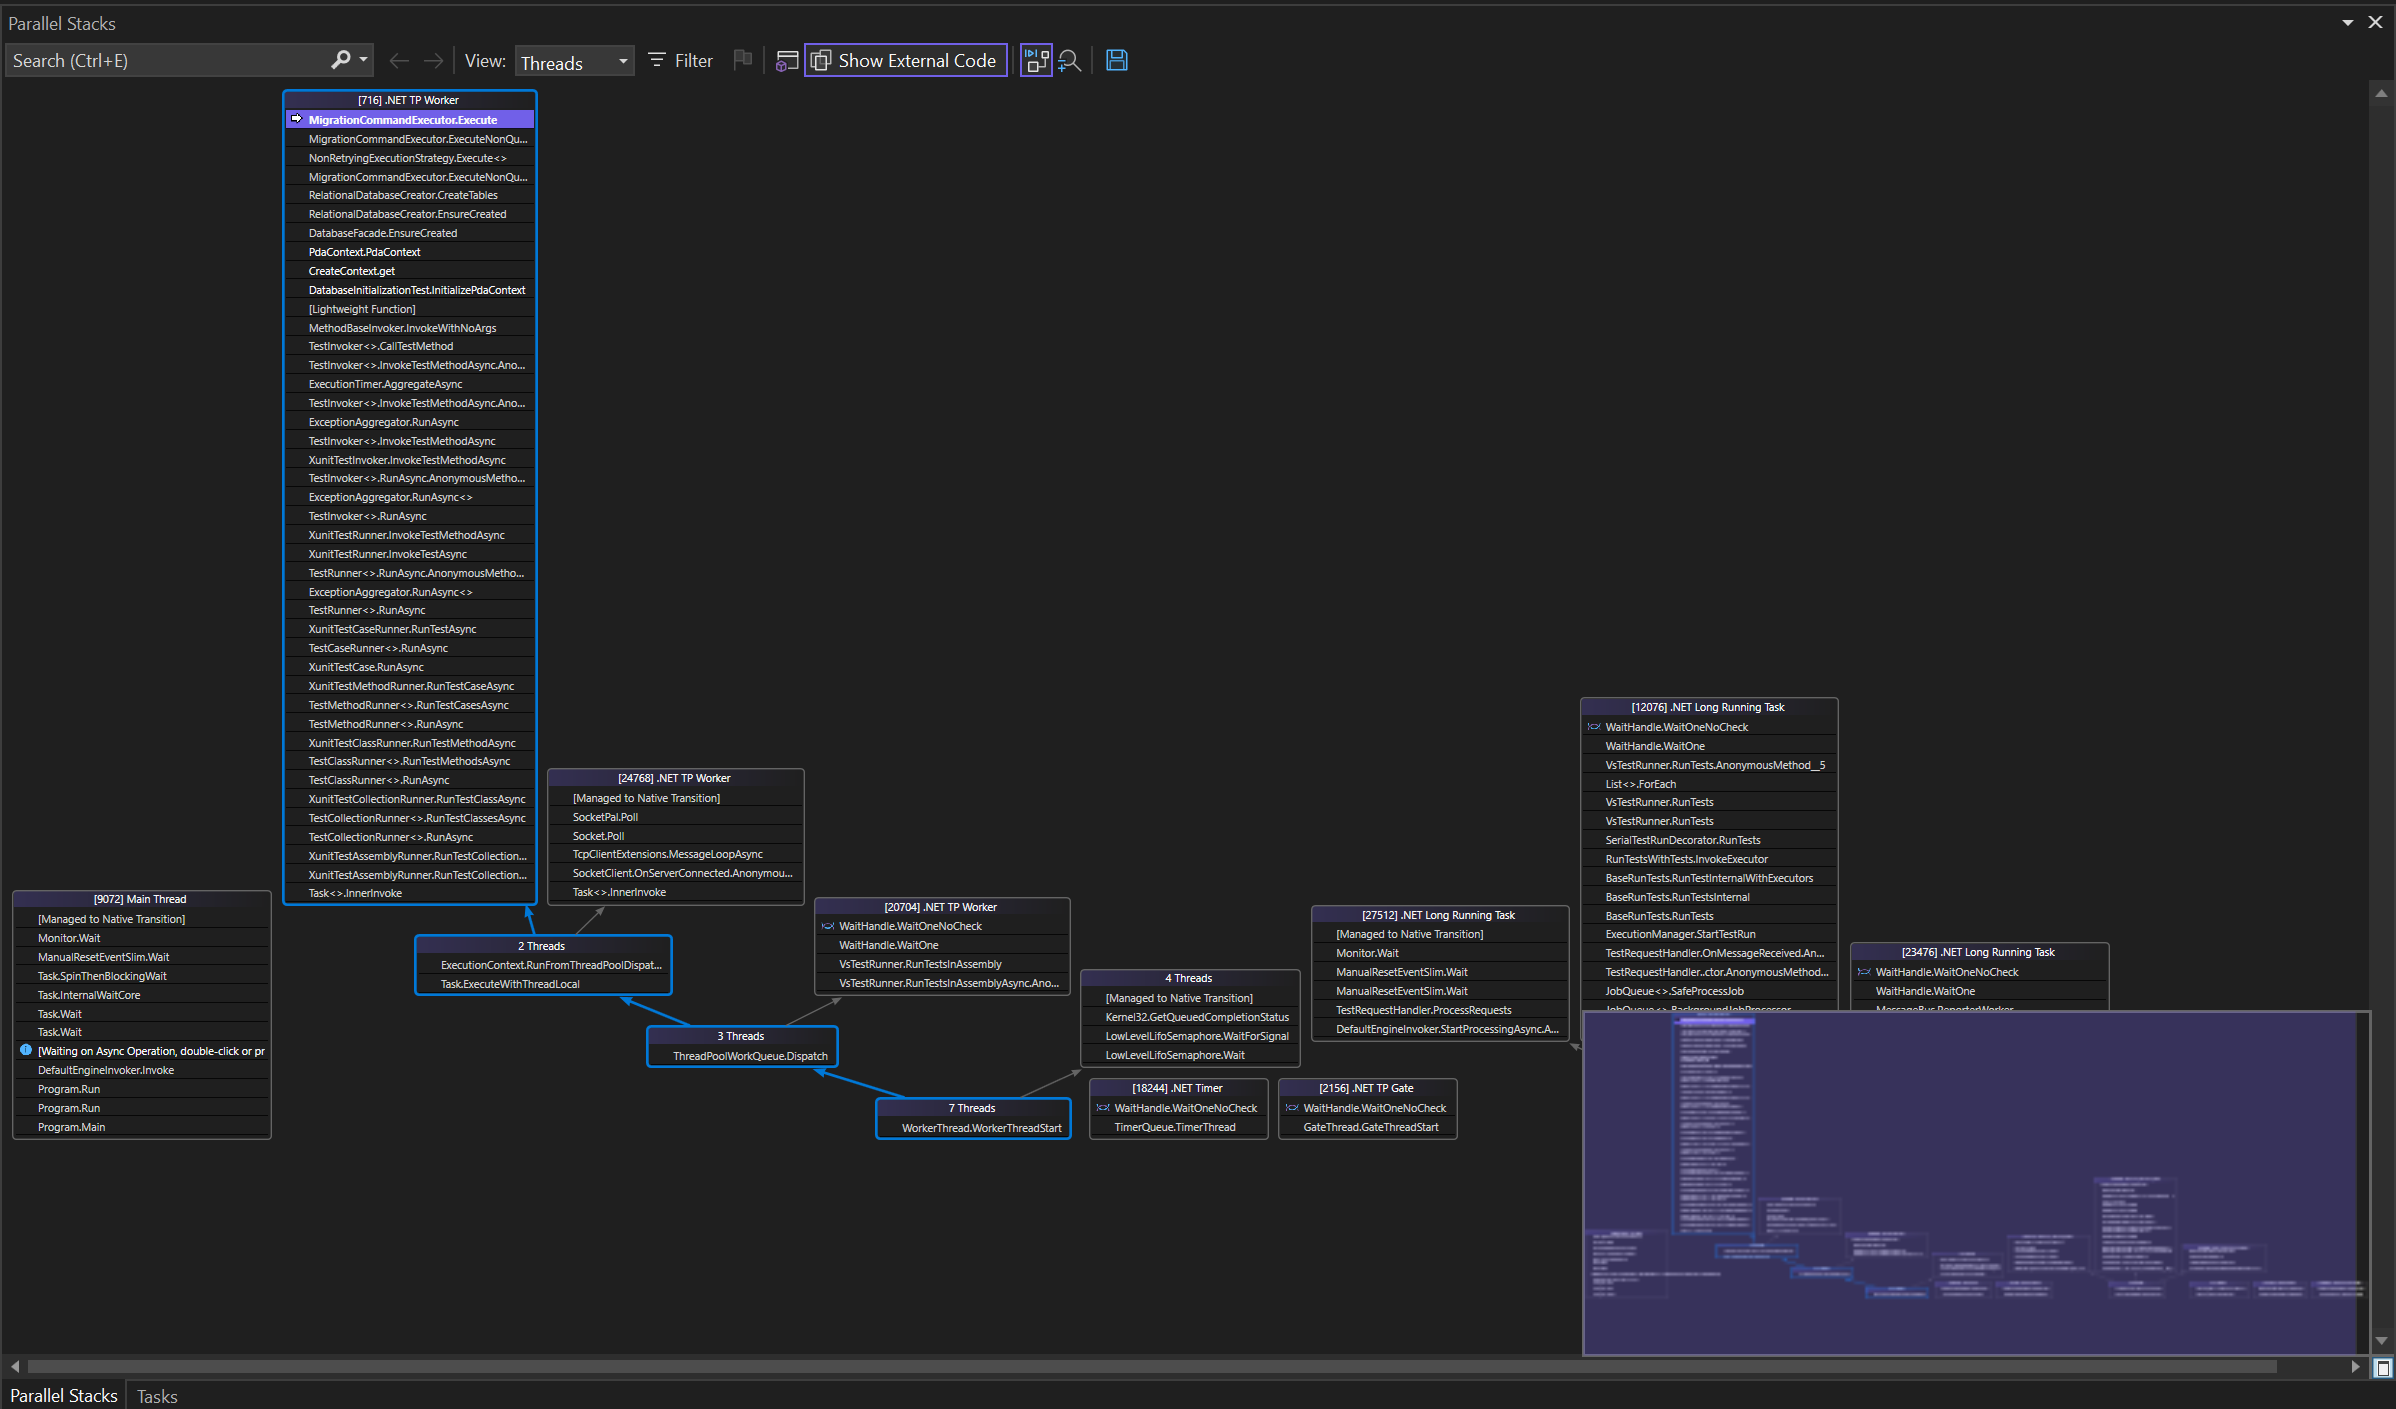Click the toggle method view icon
Screen dimensions: 2396x1409
(787, 61)
